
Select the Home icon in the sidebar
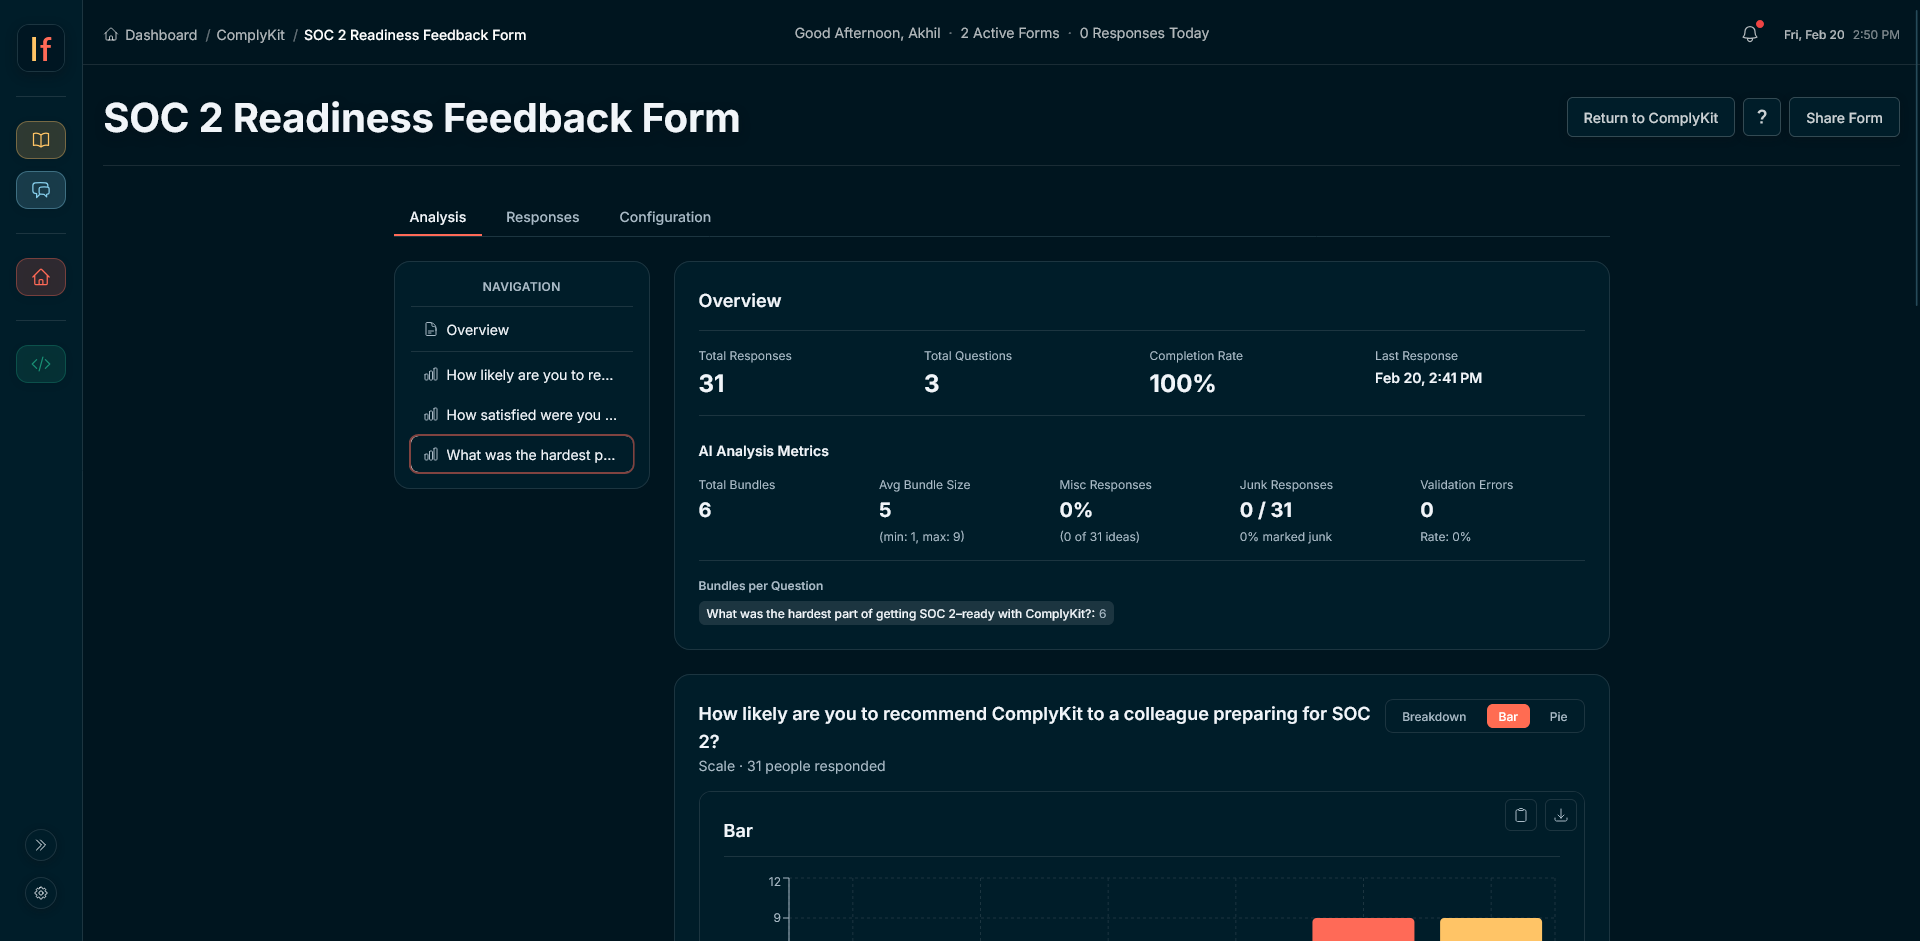click(x=40, y=277)
